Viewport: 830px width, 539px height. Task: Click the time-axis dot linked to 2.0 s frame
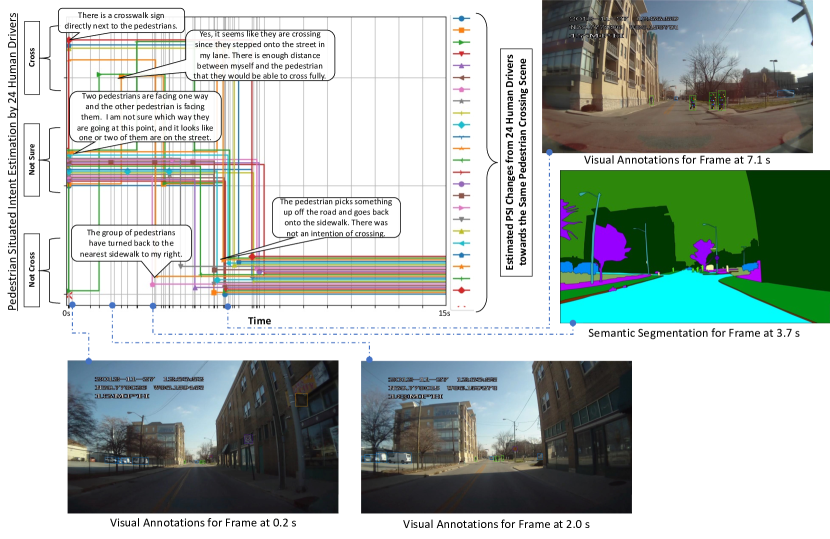click(x=112, y=306)
